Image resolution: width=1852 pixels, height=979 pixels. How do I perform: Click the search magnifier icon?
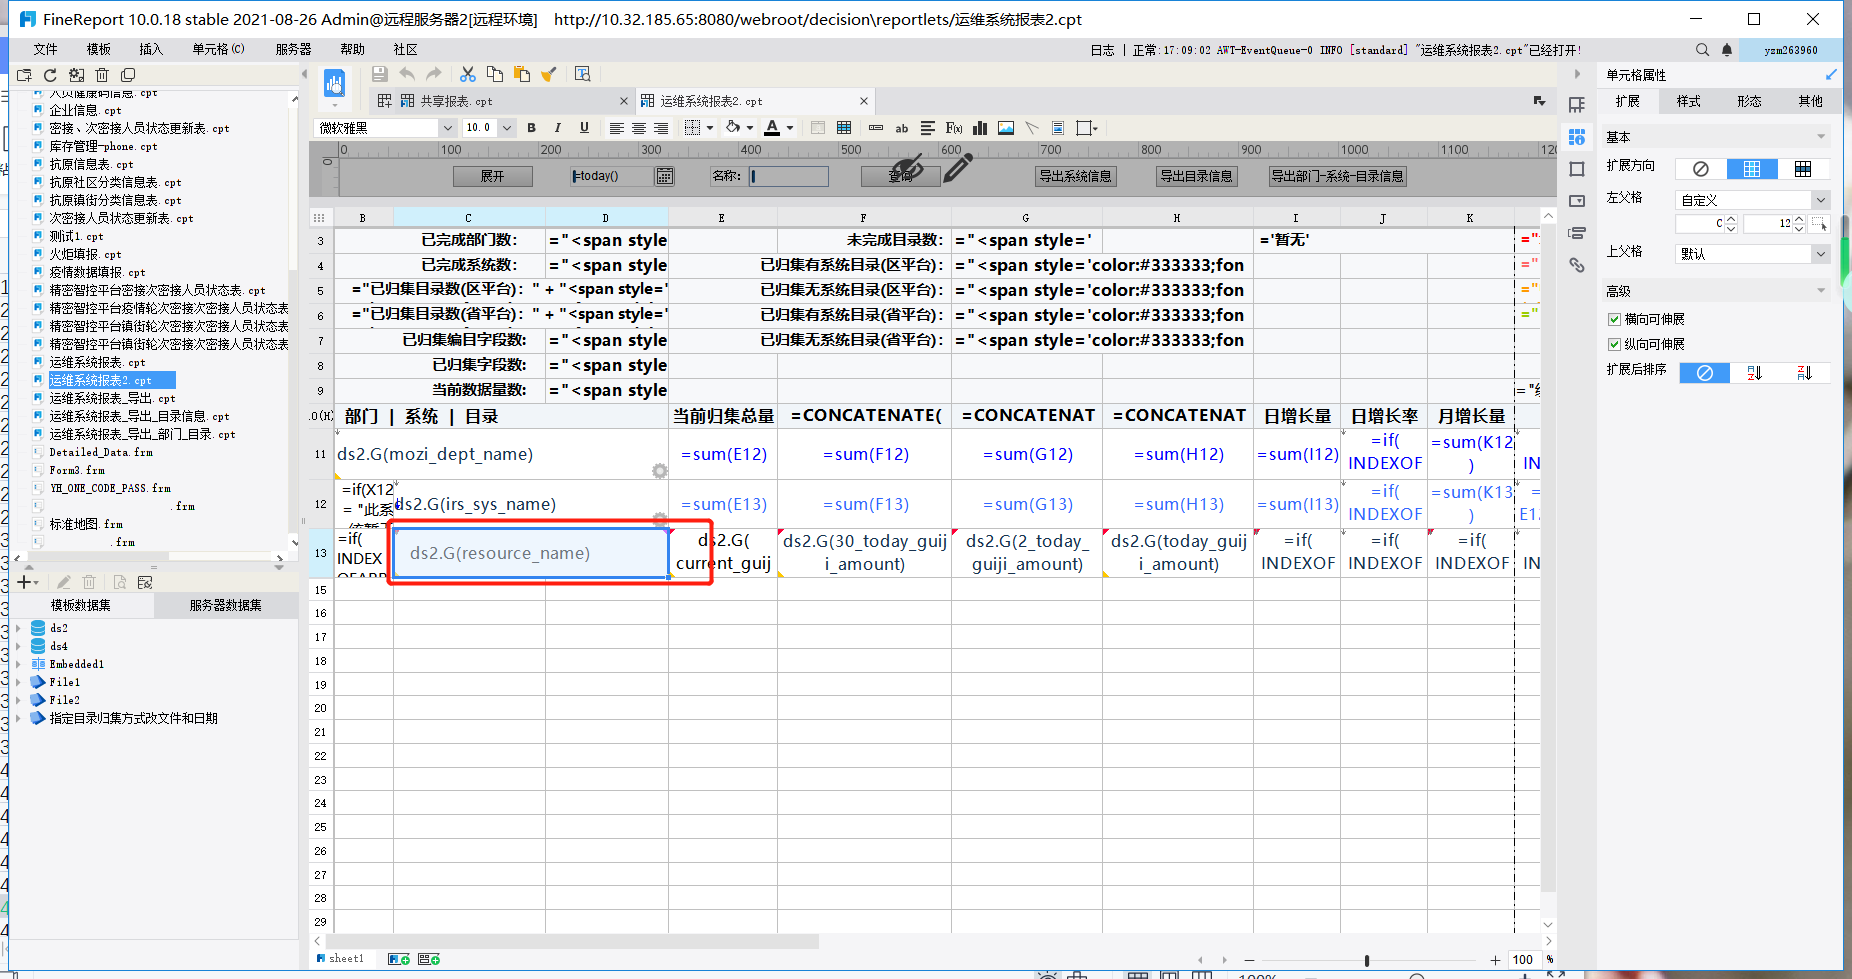point(1702,50)
